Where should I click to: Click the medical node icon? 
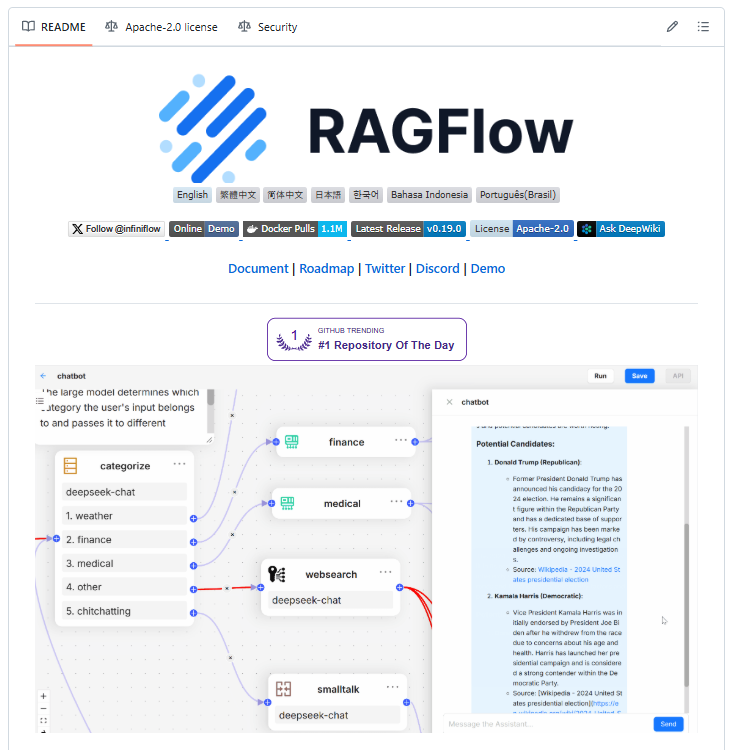click(x=287, y=503)
